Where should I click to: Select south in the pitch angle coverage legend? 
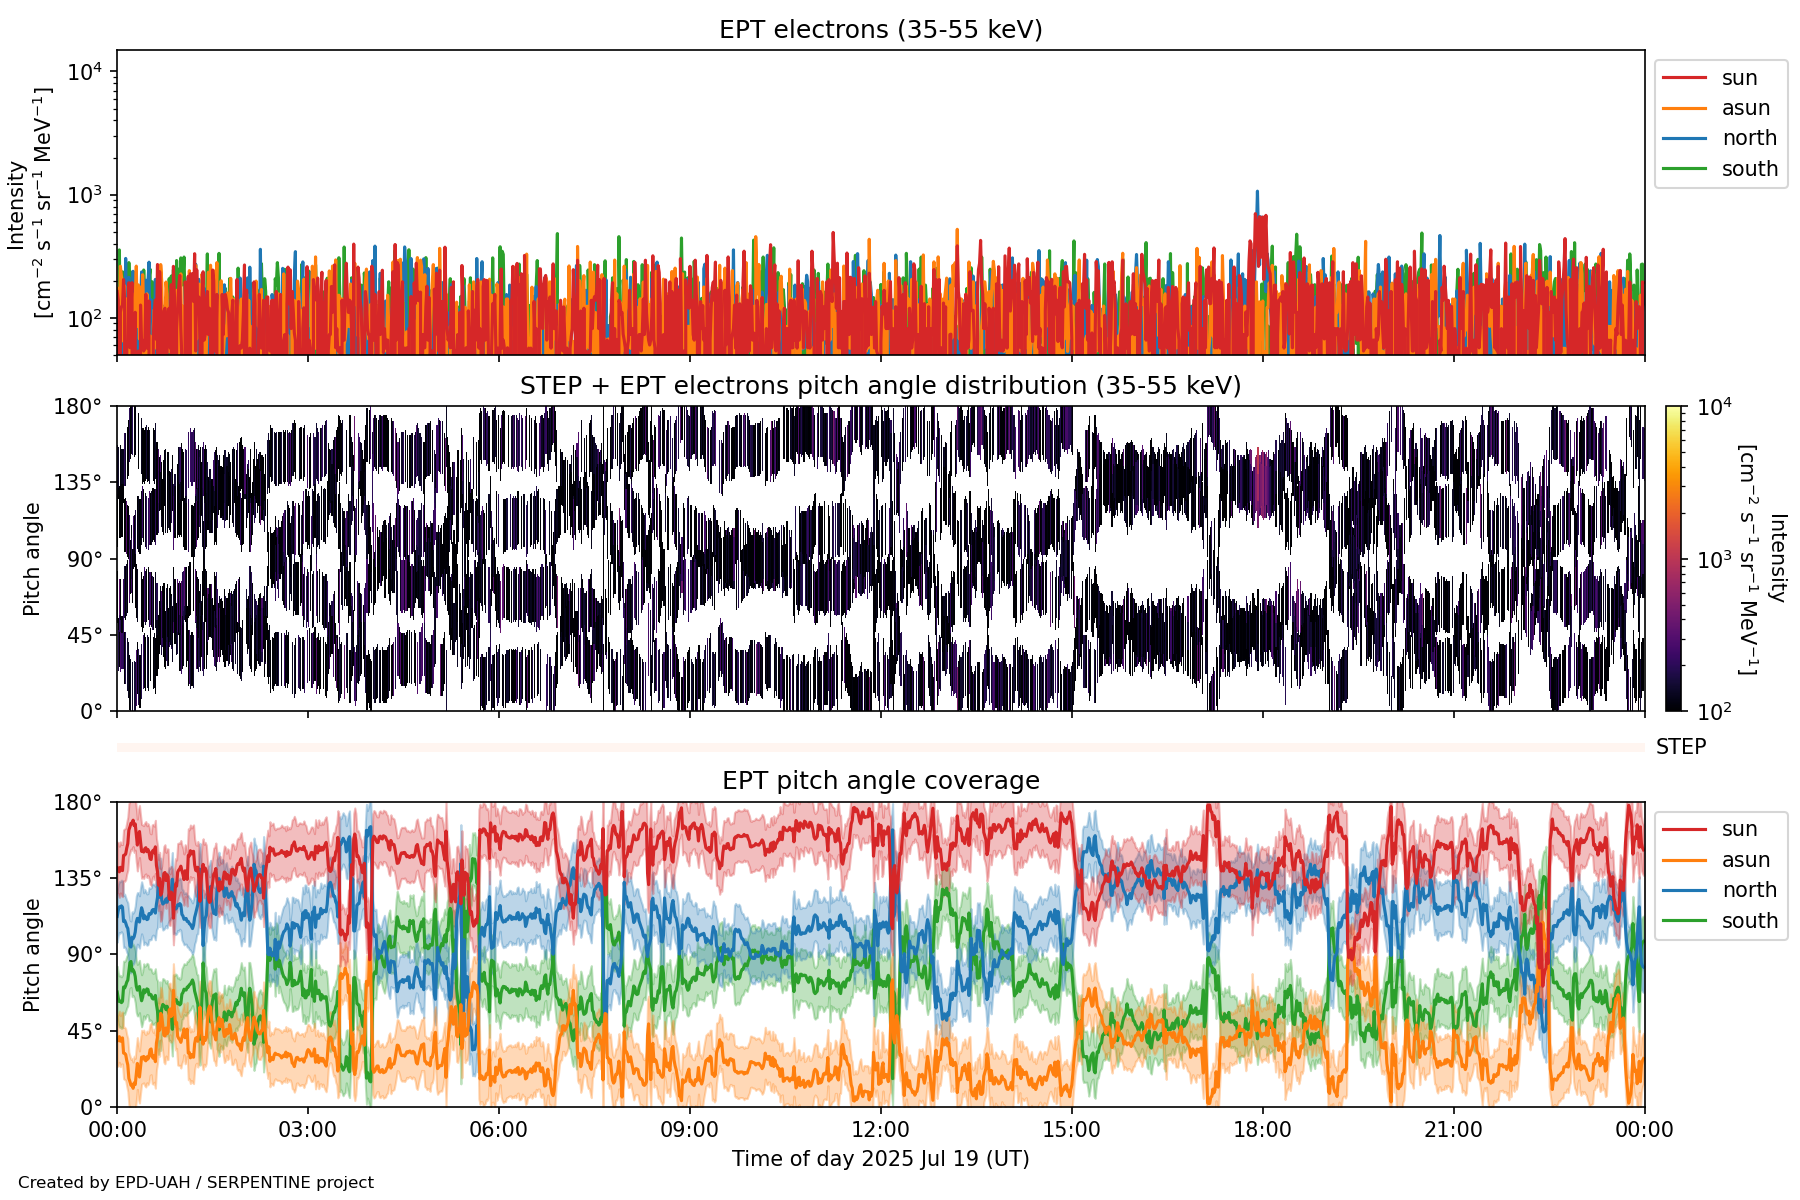tap(1749, 921)
